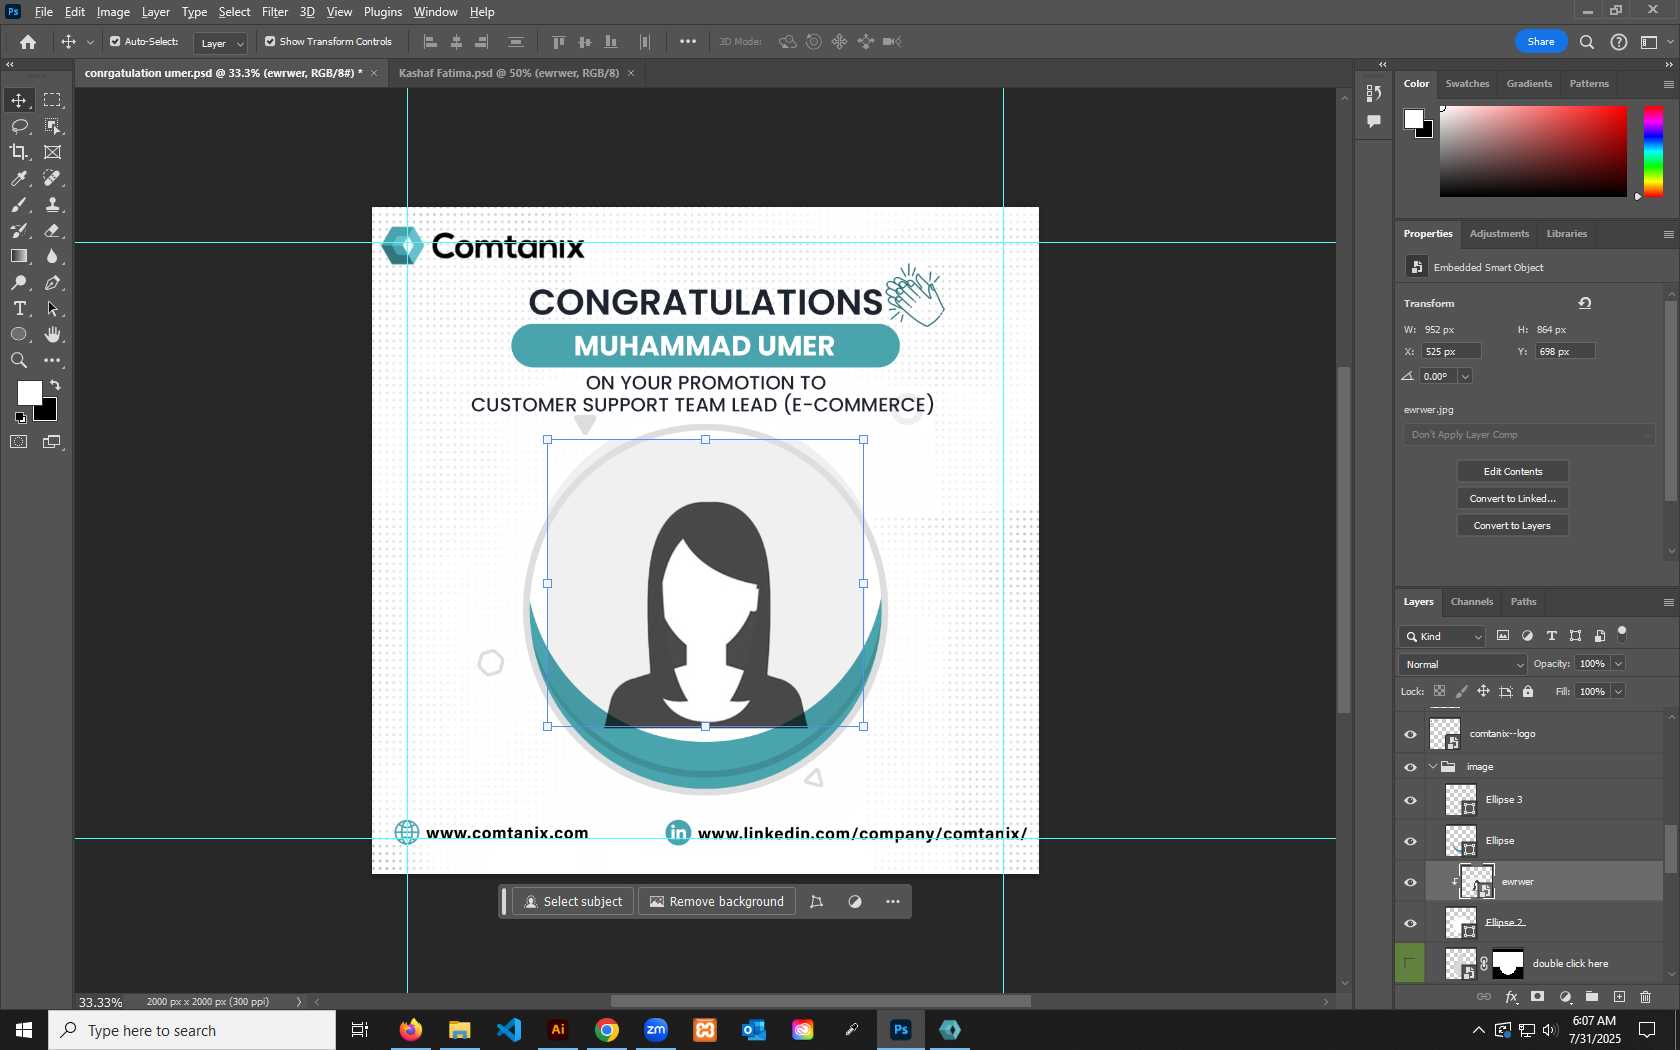
Task: Click the Share button
Action: click(x=1541, y=42)
